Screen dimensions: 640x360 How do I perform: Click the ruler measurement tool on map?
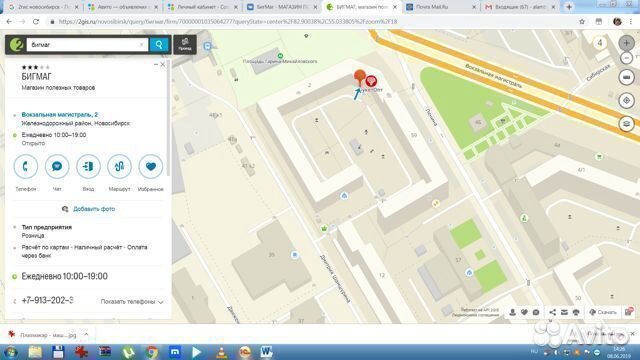[x=627, y=77]
